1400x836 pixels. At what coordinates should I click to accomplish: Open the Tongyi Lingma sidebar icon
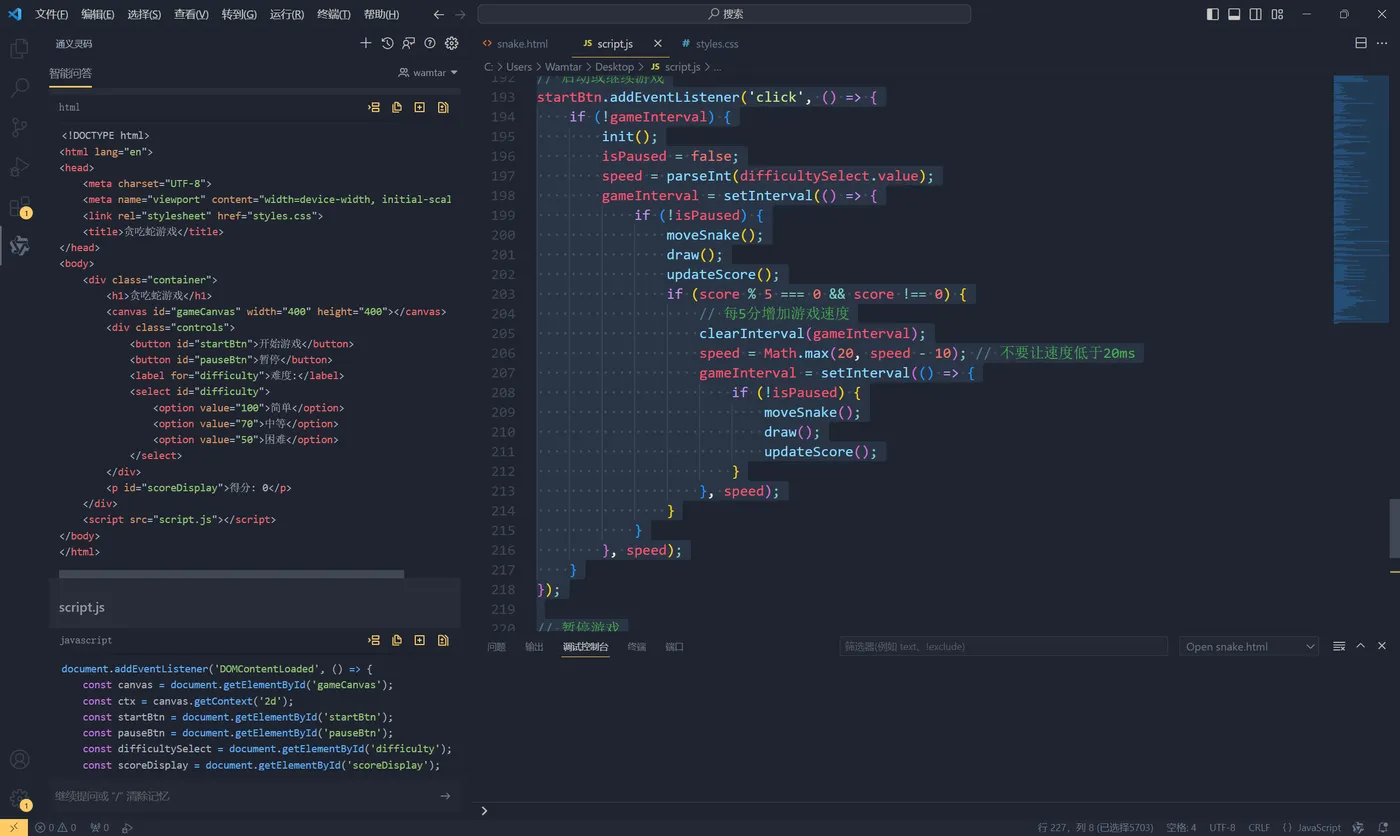click(x=19, y=245)
